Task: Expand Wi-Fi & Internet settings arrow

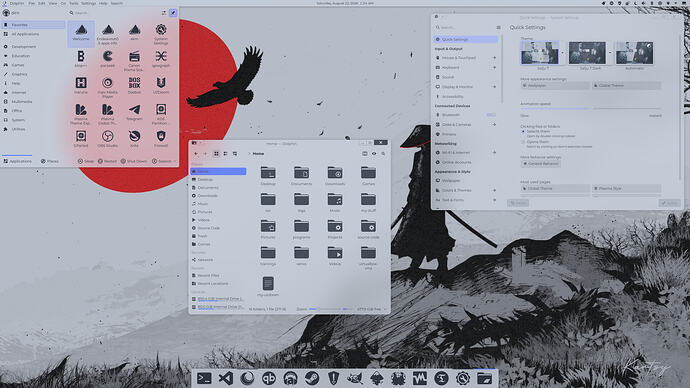Action: click(x=494, y=152)
